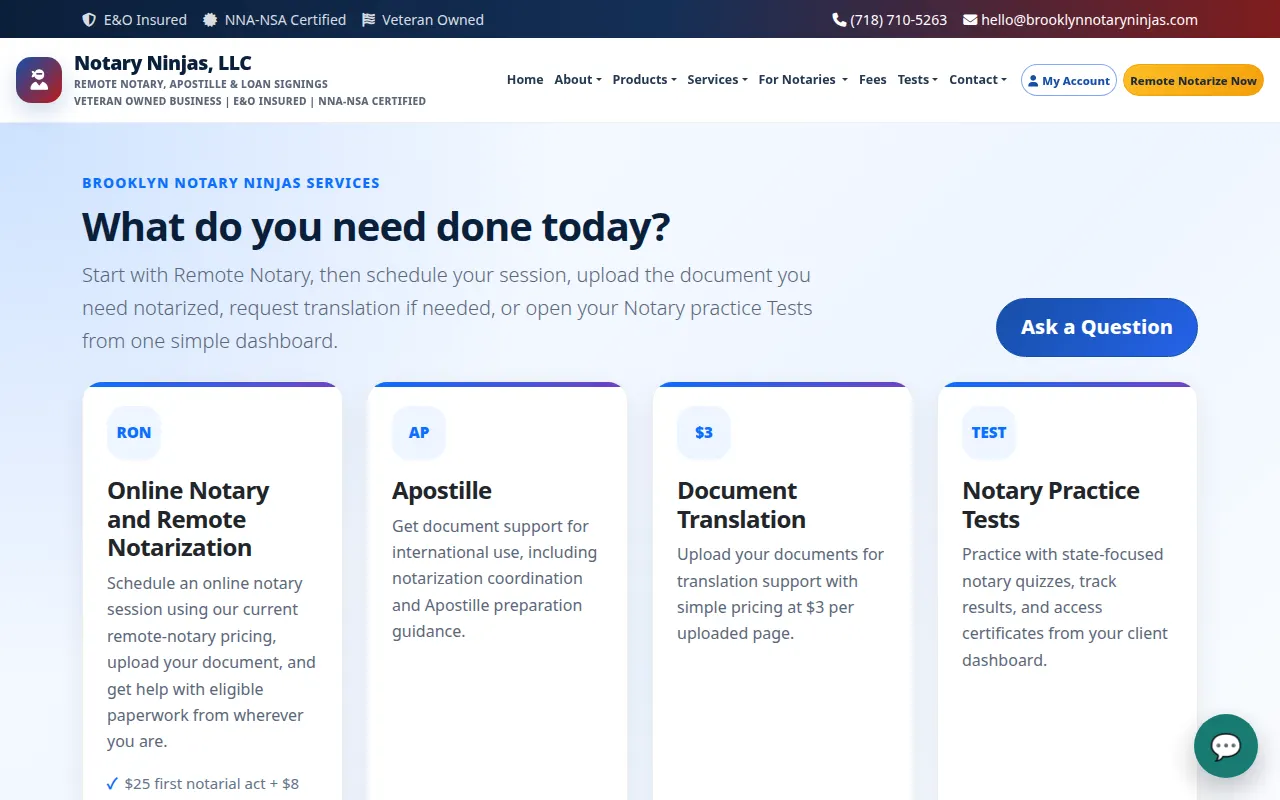Click the TEST badge on the Notary Practice card
Image resolution: width=1280 pixels, height=800 pixels.
[989, 433]
